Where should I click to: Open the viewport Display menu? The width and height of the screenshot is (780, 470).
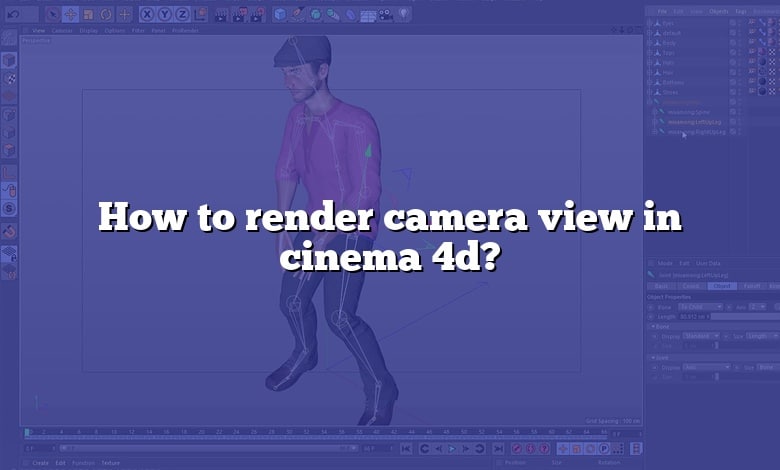tap(89, 30)
